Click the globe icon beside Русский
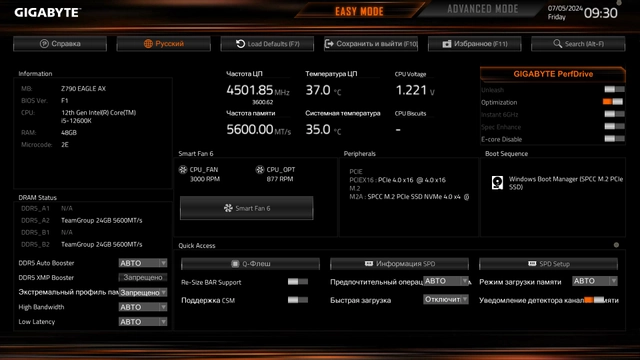This screenshot has height=360, width=640. coord(148,44)
